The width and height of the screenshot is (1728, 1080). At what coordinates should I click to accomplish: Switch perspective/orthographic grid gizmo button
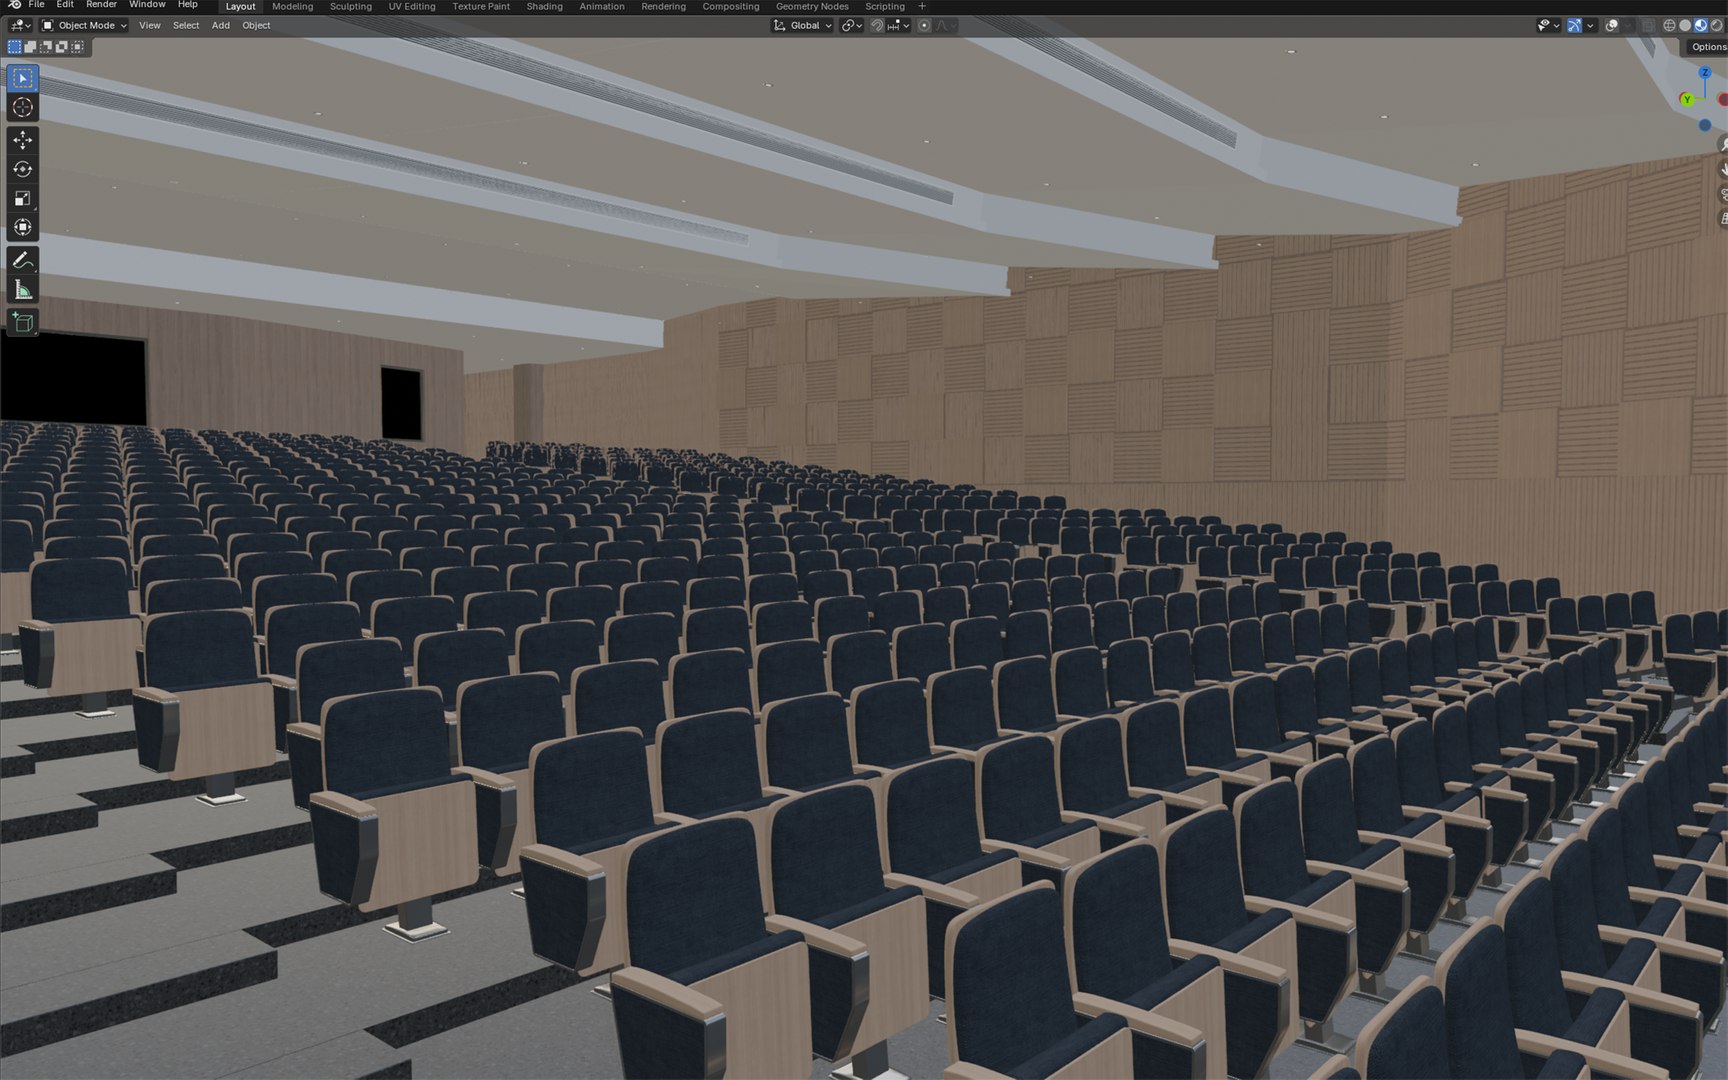(1722, 218)
